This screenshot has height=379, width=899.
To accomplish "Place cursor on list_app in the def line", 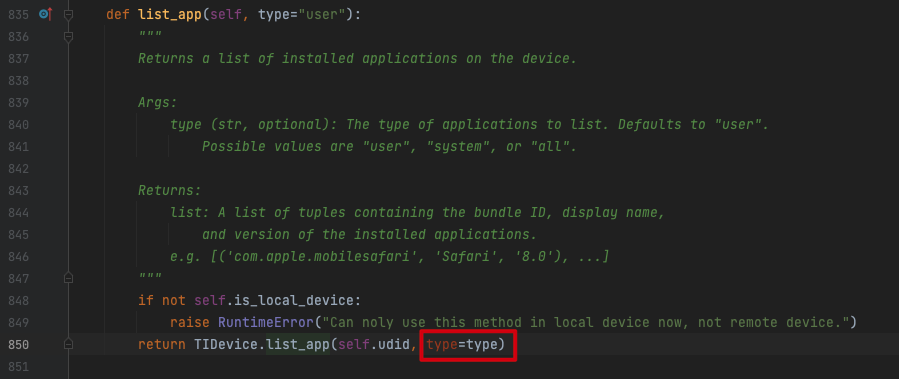I will [x=170, y=14].
